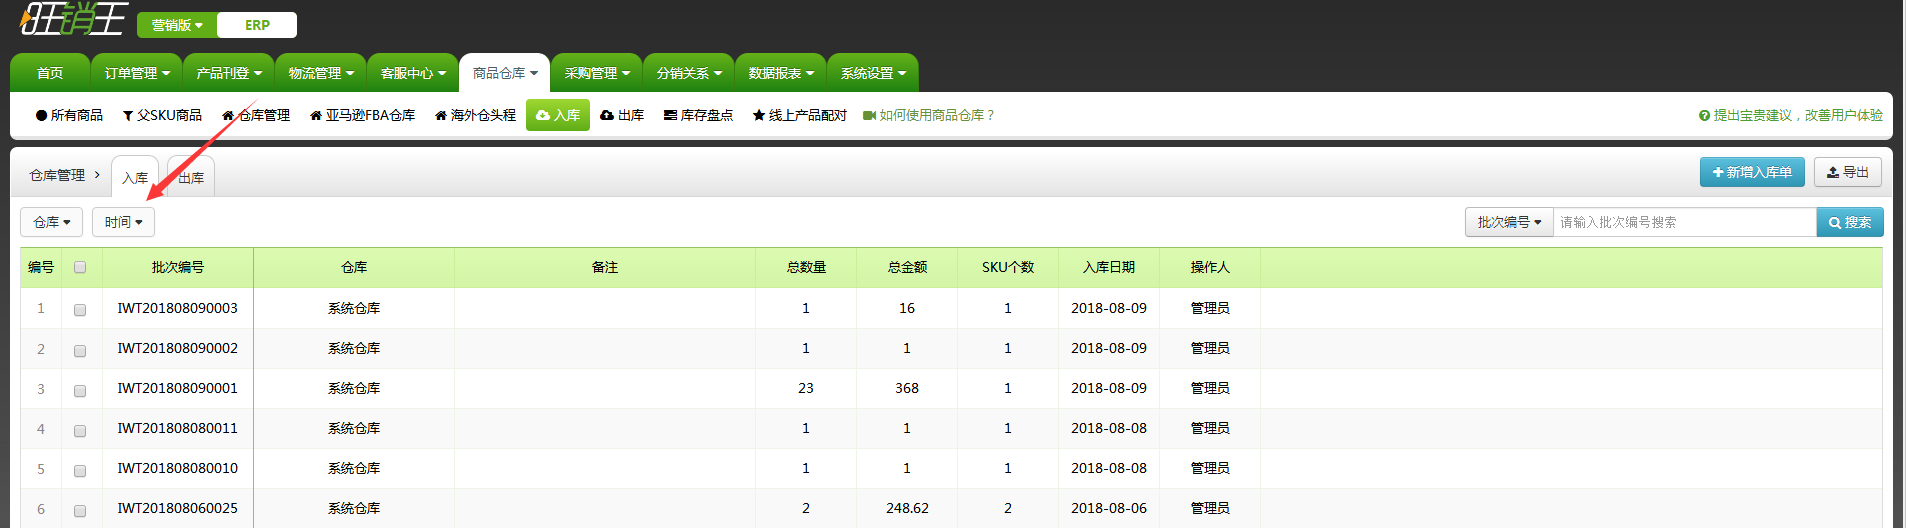Check row IWT201808080011 checkbox
This screenshot has width=1906, height=528.
(x=80, y=430)
